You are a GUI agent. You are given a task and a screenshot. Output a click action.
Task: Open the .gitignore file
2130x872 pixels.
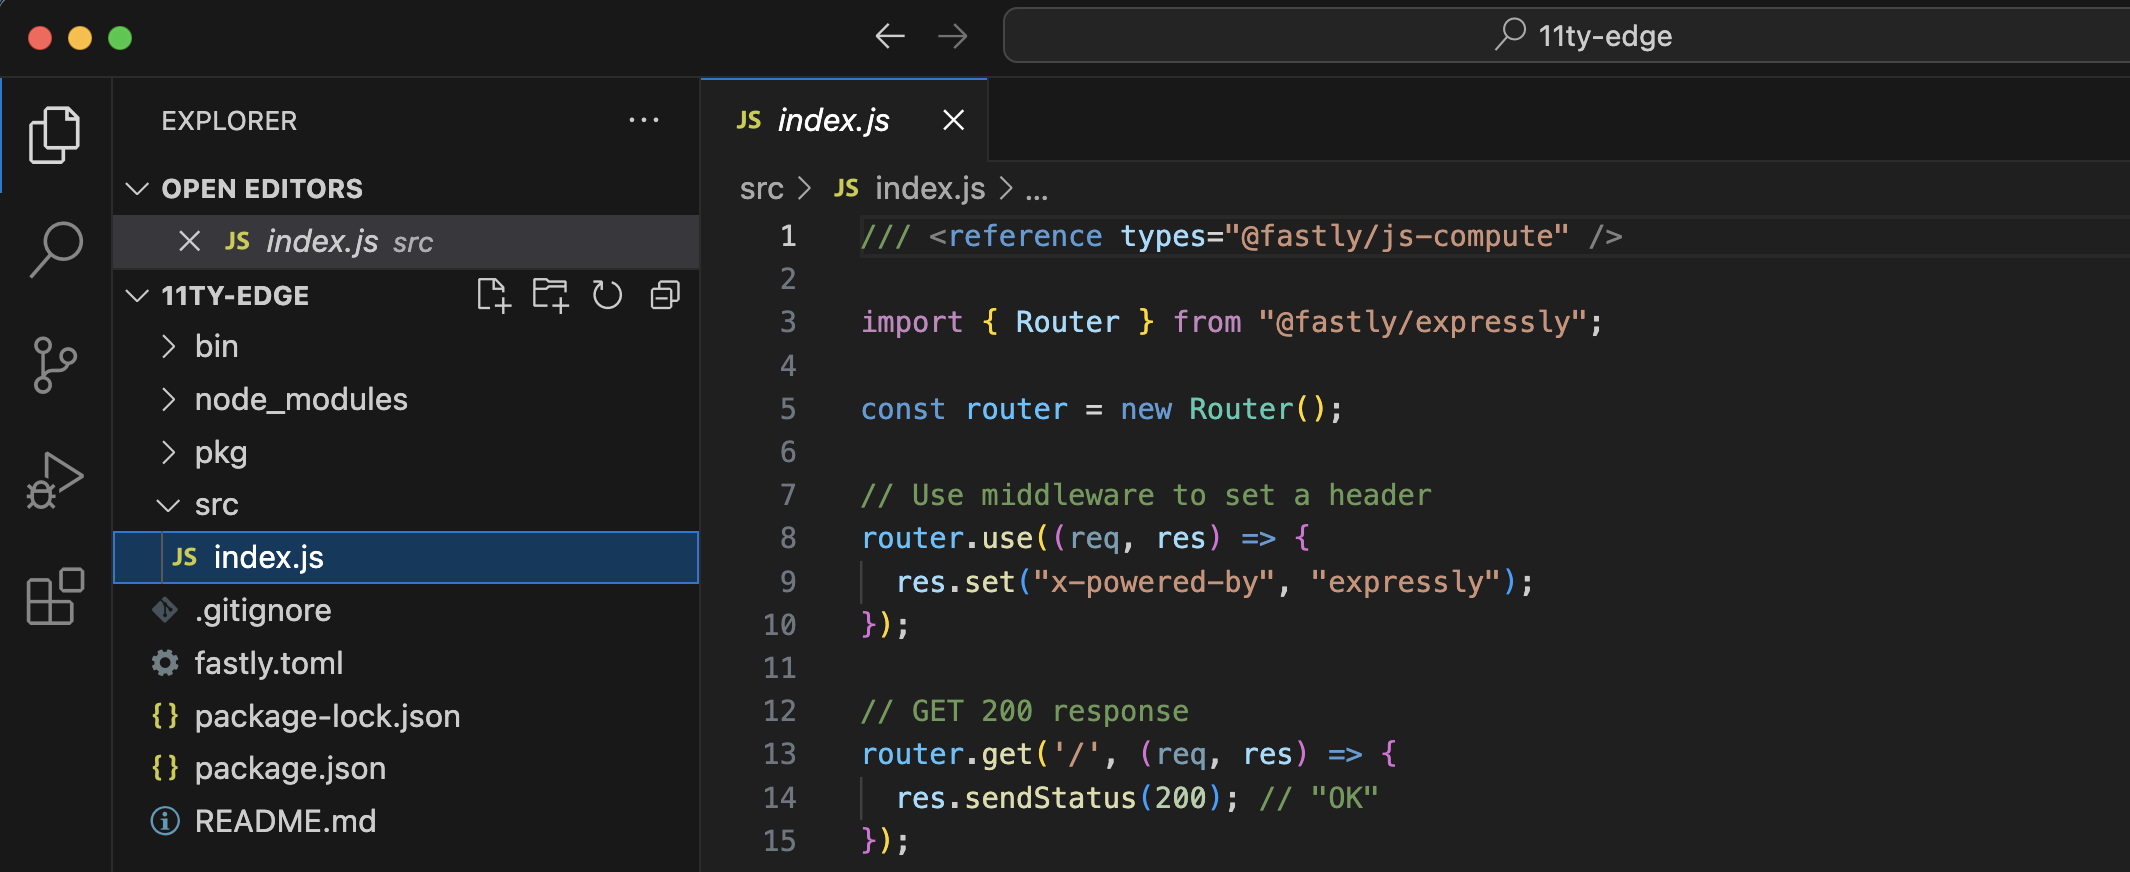(406, 610)
